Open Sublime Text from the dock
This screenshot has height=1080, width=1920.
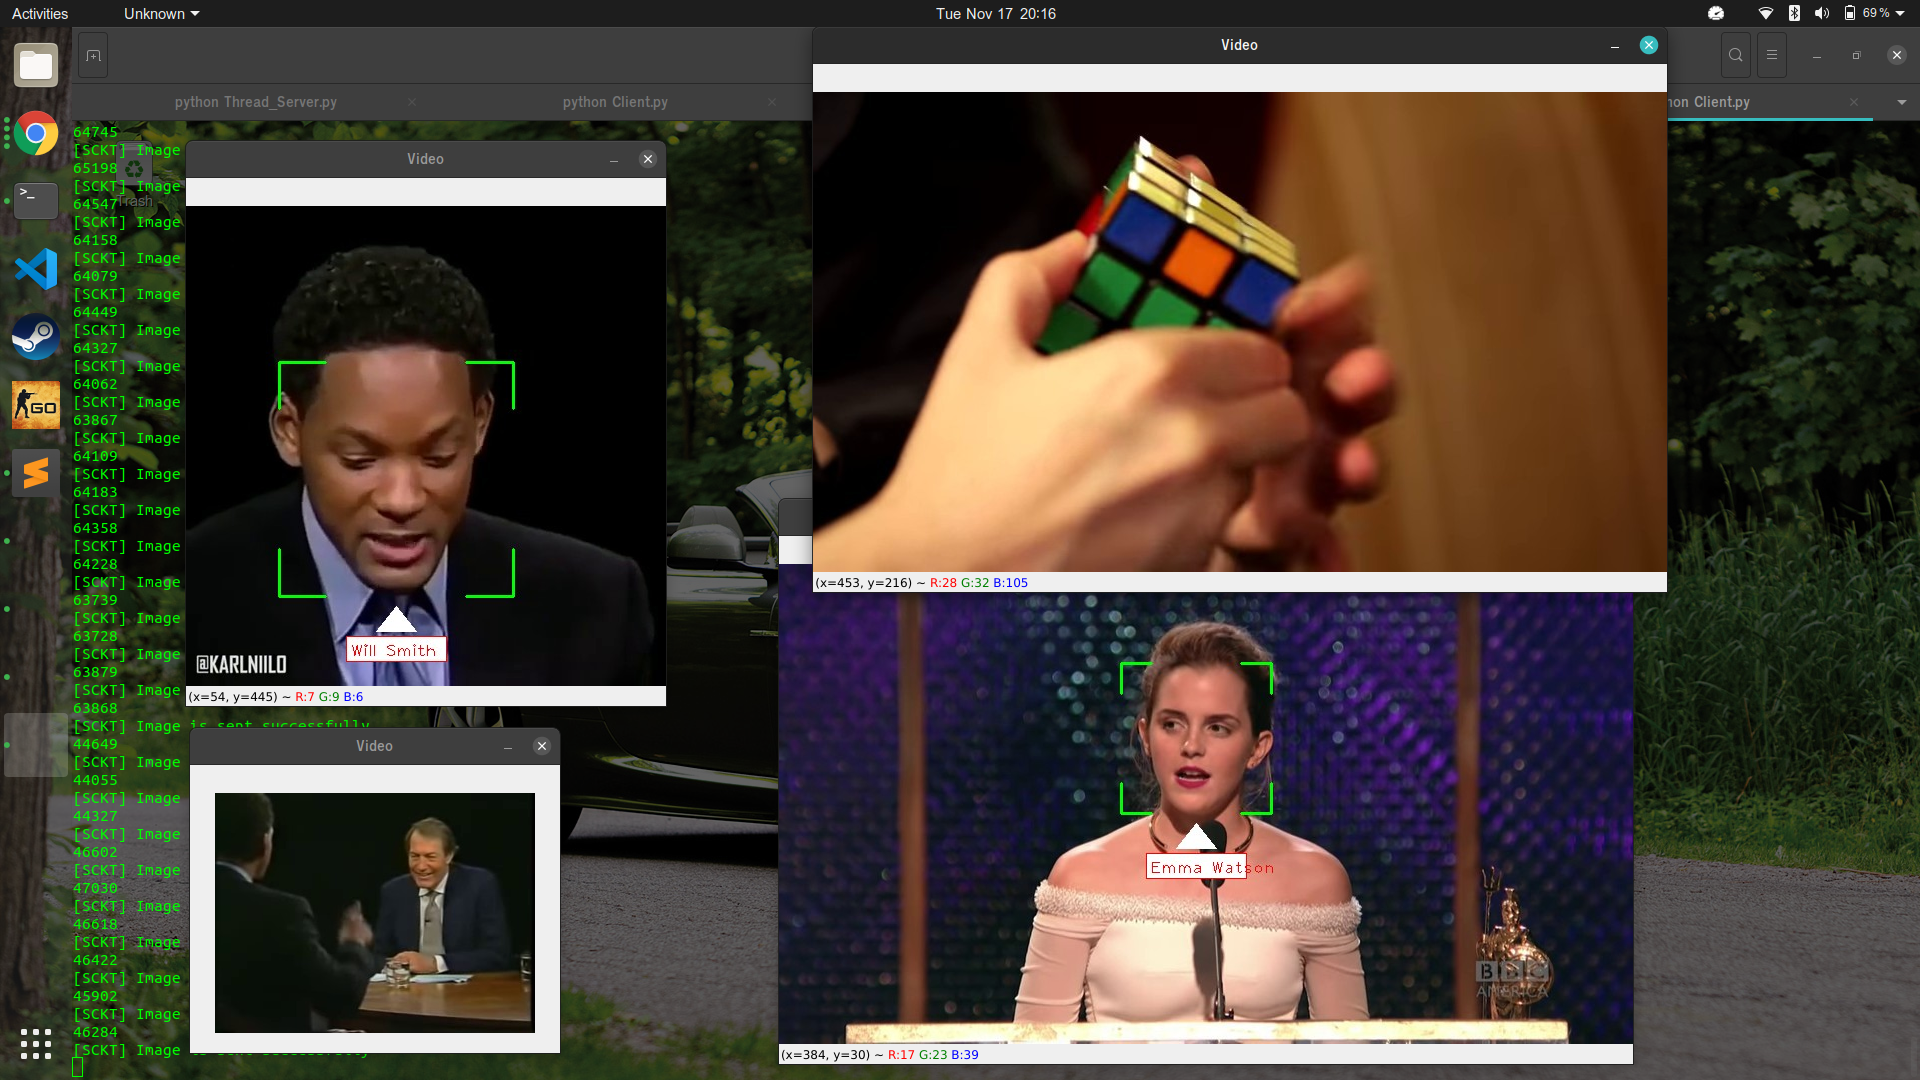(x=36, y=473)
